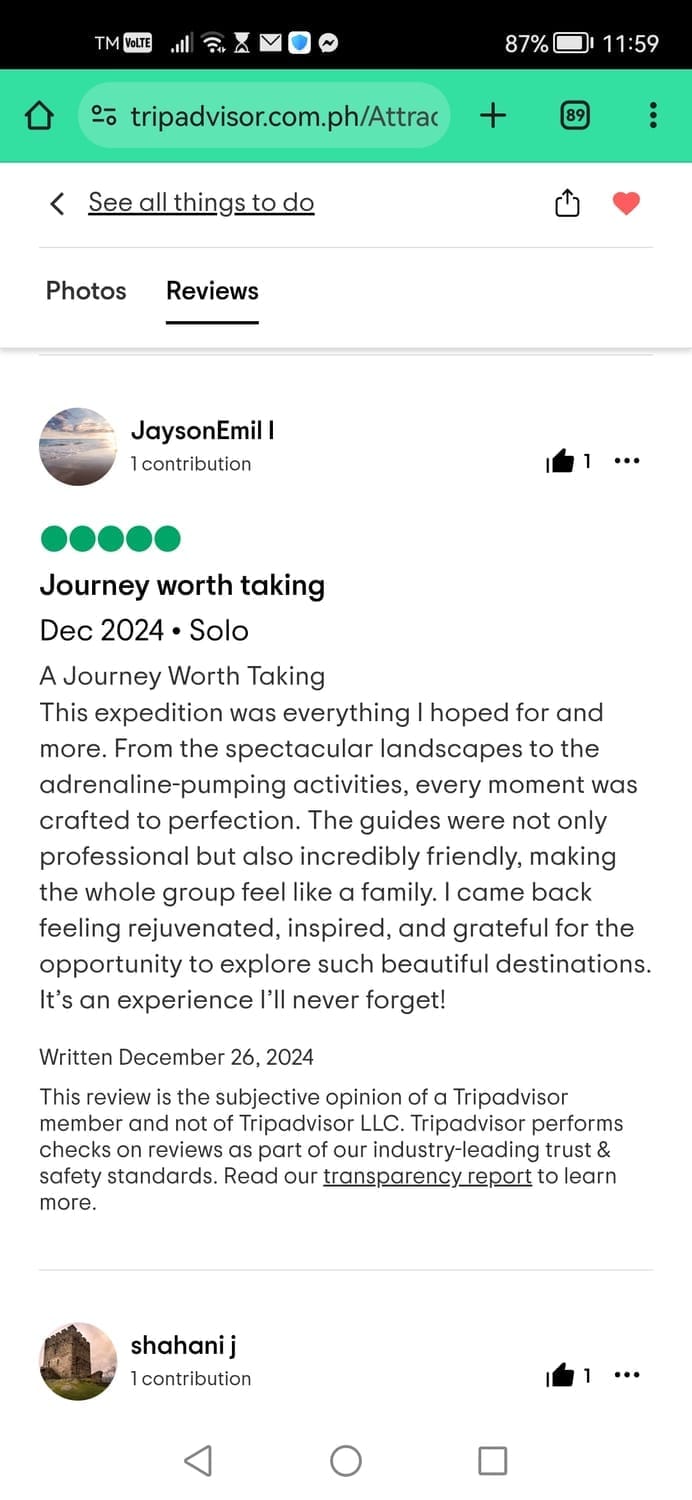
Task: Expand options menu for shahani j's review
Action: [626, 1376]
